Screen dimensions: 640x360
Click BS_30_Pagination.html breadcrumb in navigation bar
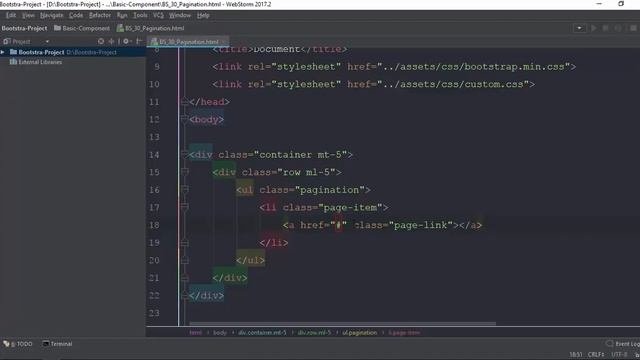151,28
